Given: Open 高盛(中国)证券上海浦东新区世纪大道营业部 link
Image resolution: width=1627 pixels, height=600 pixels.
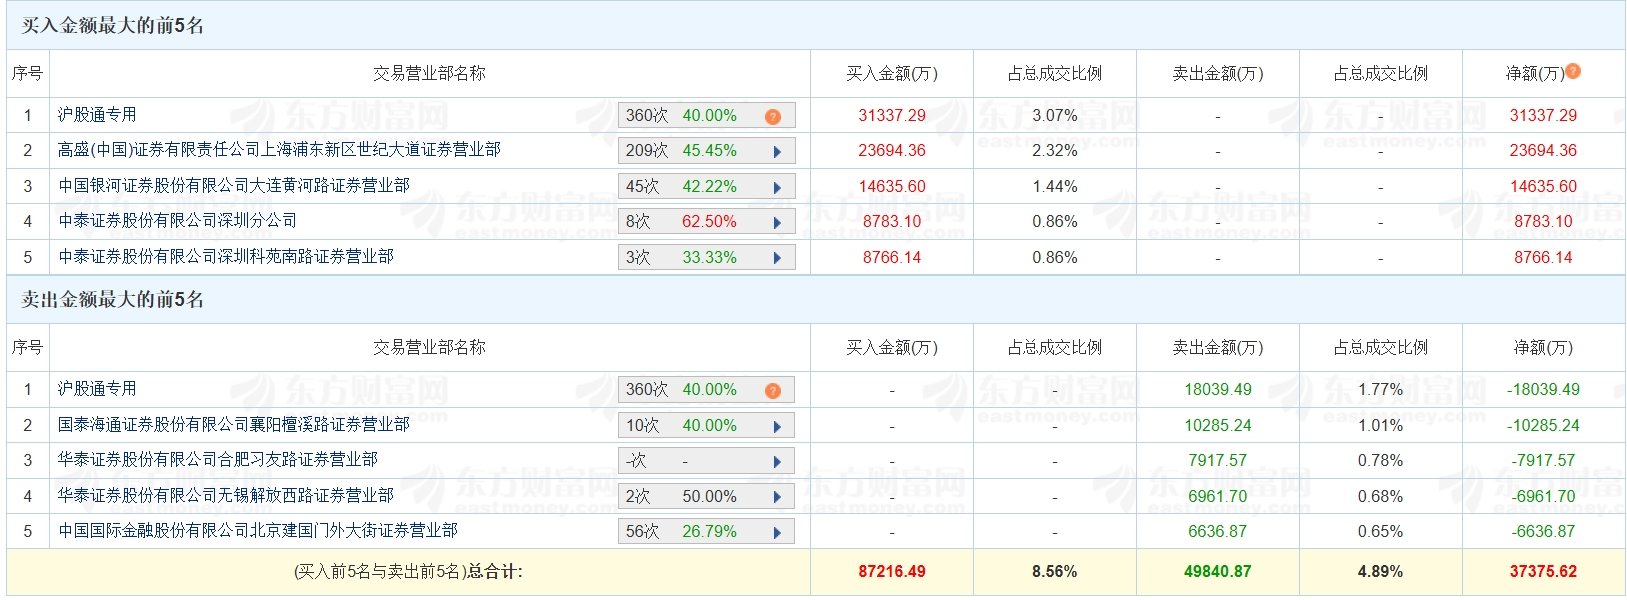Looking at the screenshot, I should [279, 150].
